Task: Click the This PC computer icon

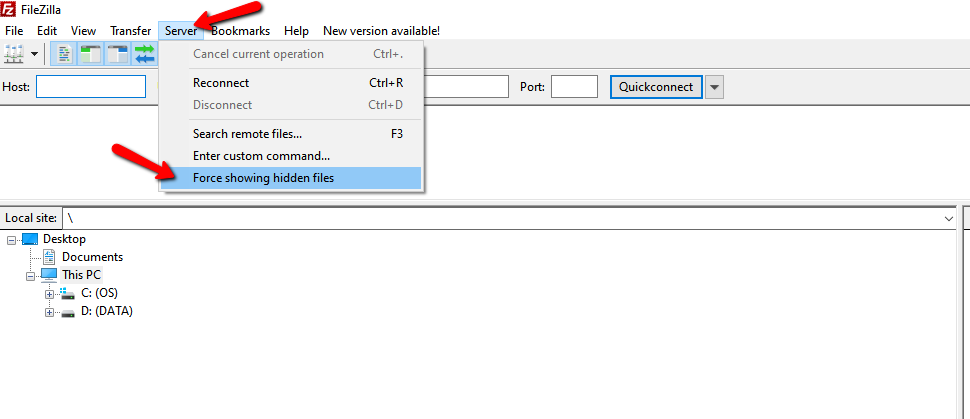Action: (x=49, y=275)
